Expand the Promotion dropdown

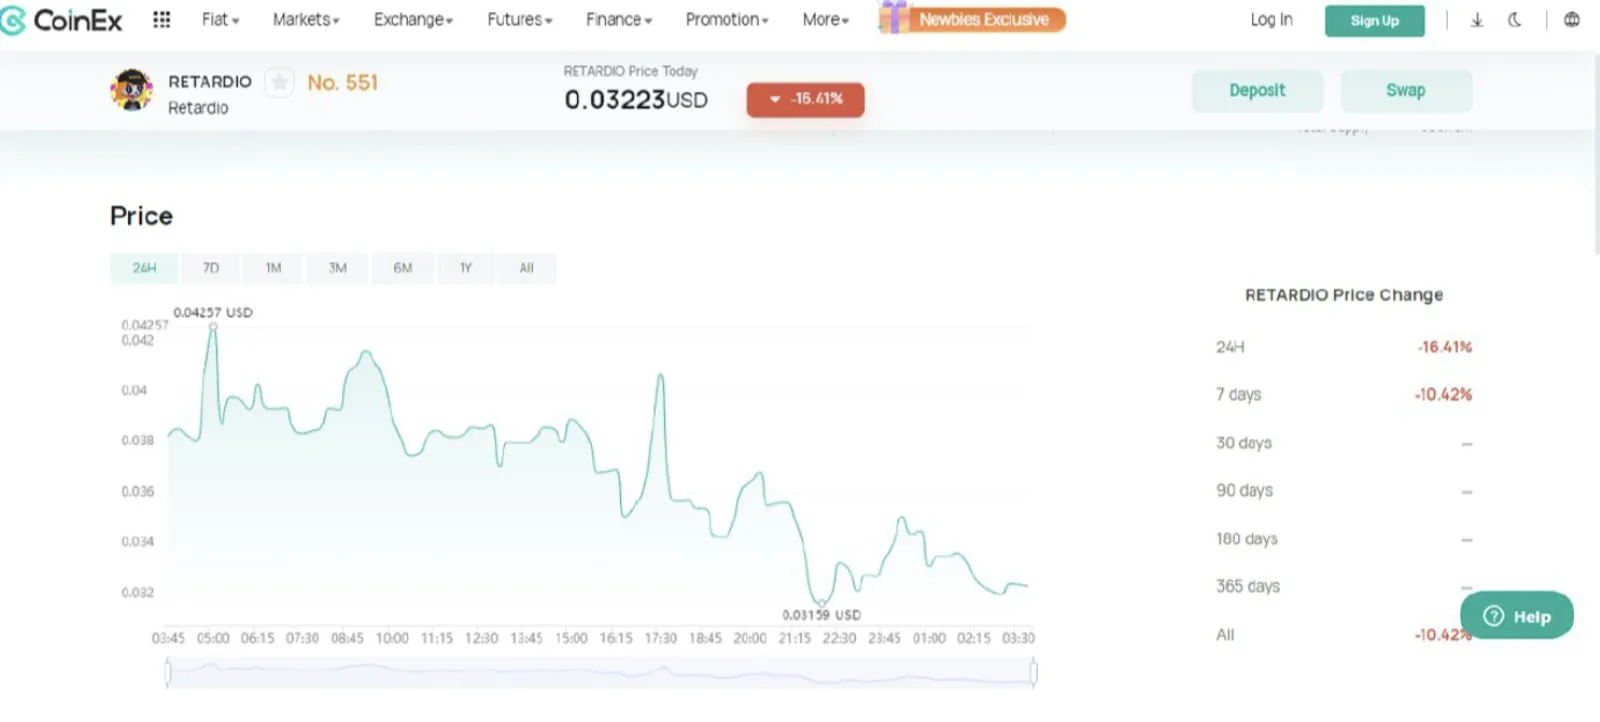click(x=727, y=19)
